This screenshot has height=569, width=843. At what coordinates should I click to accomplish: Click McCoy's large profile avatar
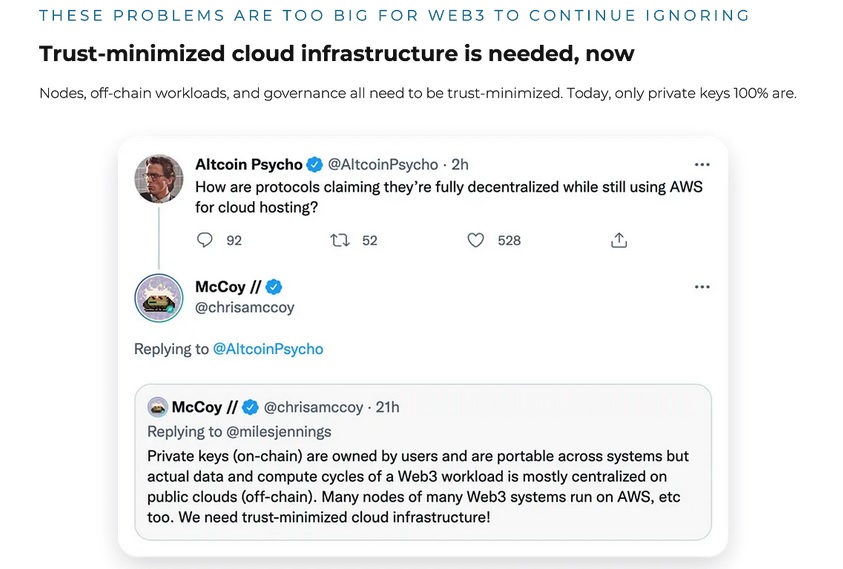click(x=159, y=298)
